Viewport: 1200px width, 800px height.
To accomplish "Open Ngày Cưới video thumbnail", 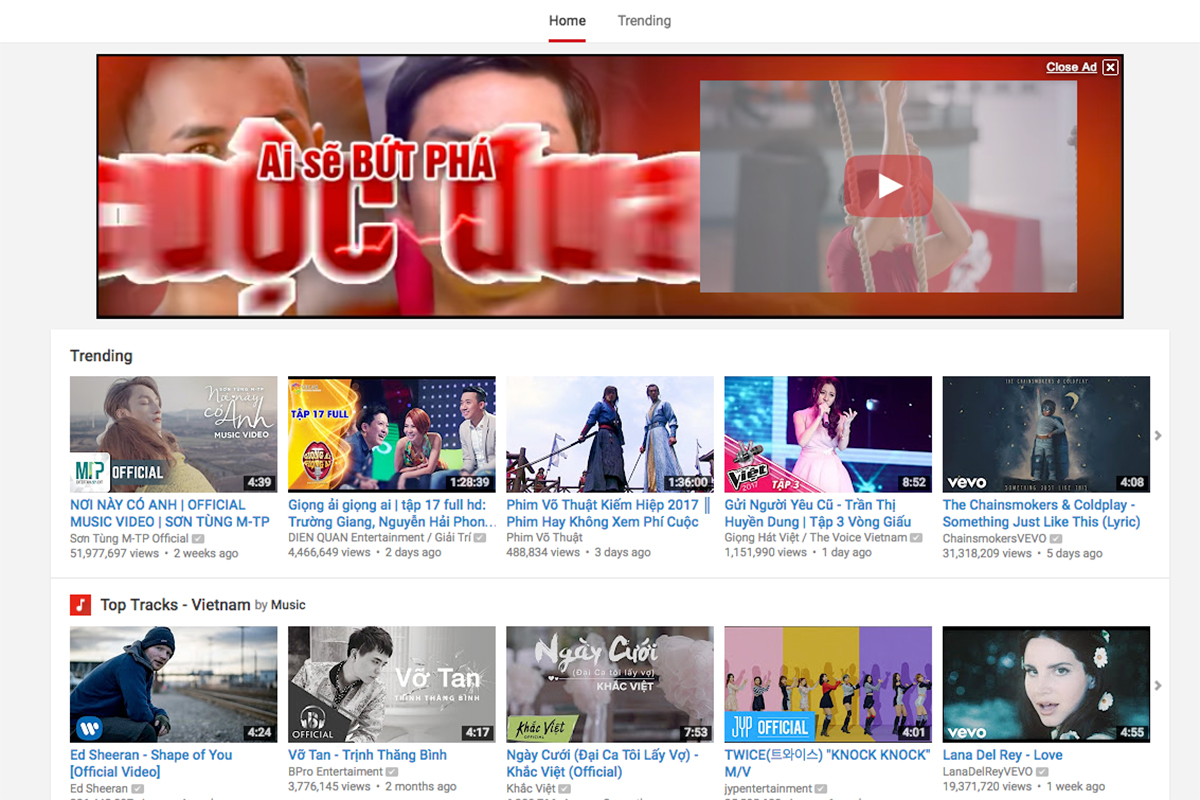I will 610,684.
